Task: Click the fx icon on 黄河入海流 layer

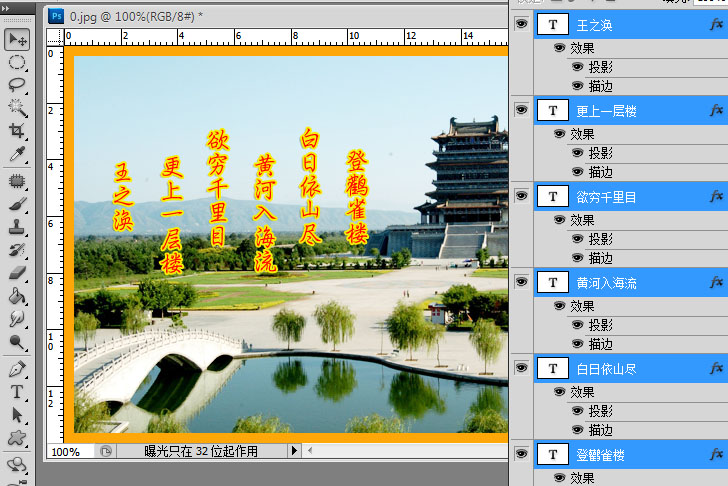Action: pyautogui.click(x=716, y=282)
